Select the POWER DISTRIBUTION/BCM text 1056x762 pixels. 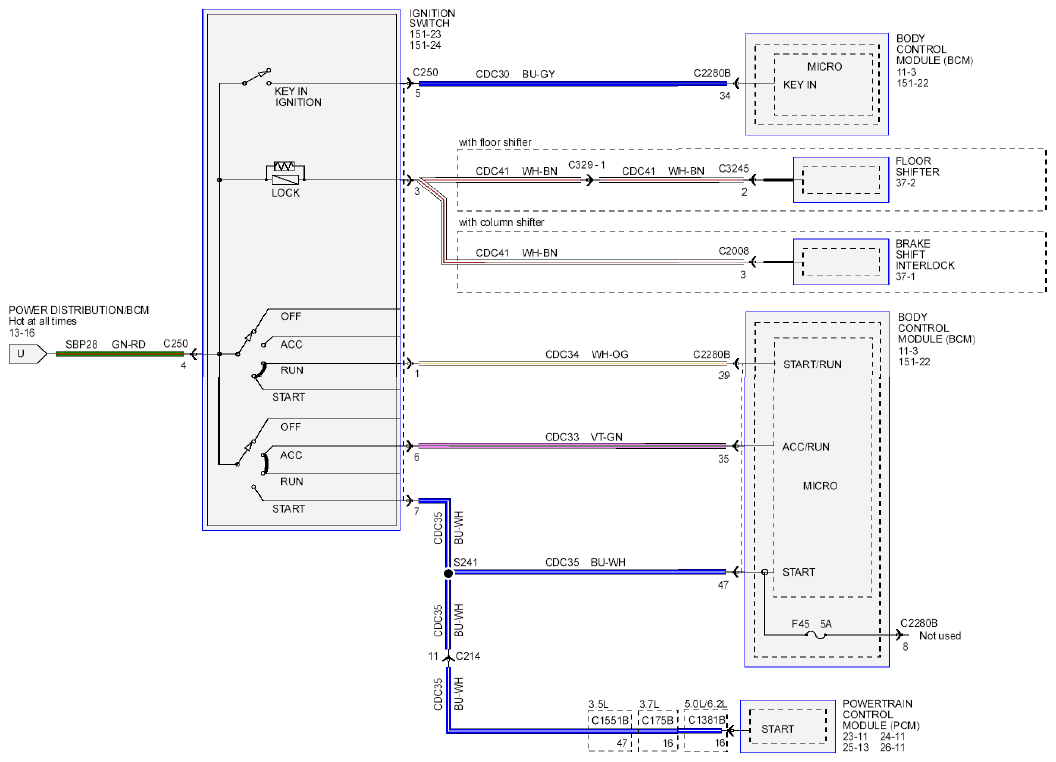(x=78, y=310)
